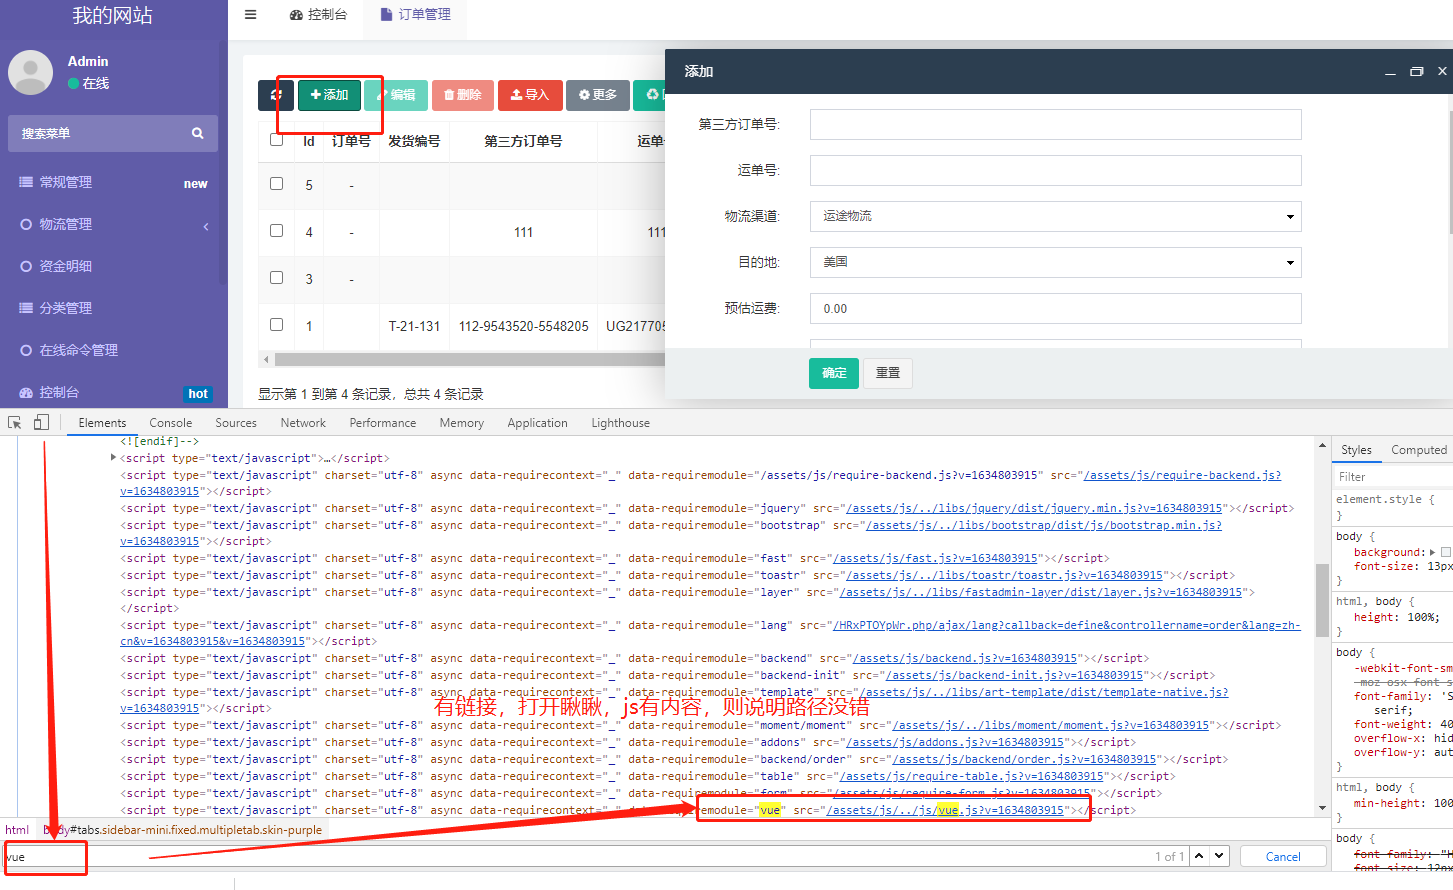Click the 导入 upload icon button
Viewport: 1453px width, 890px height.
point(530,95)
